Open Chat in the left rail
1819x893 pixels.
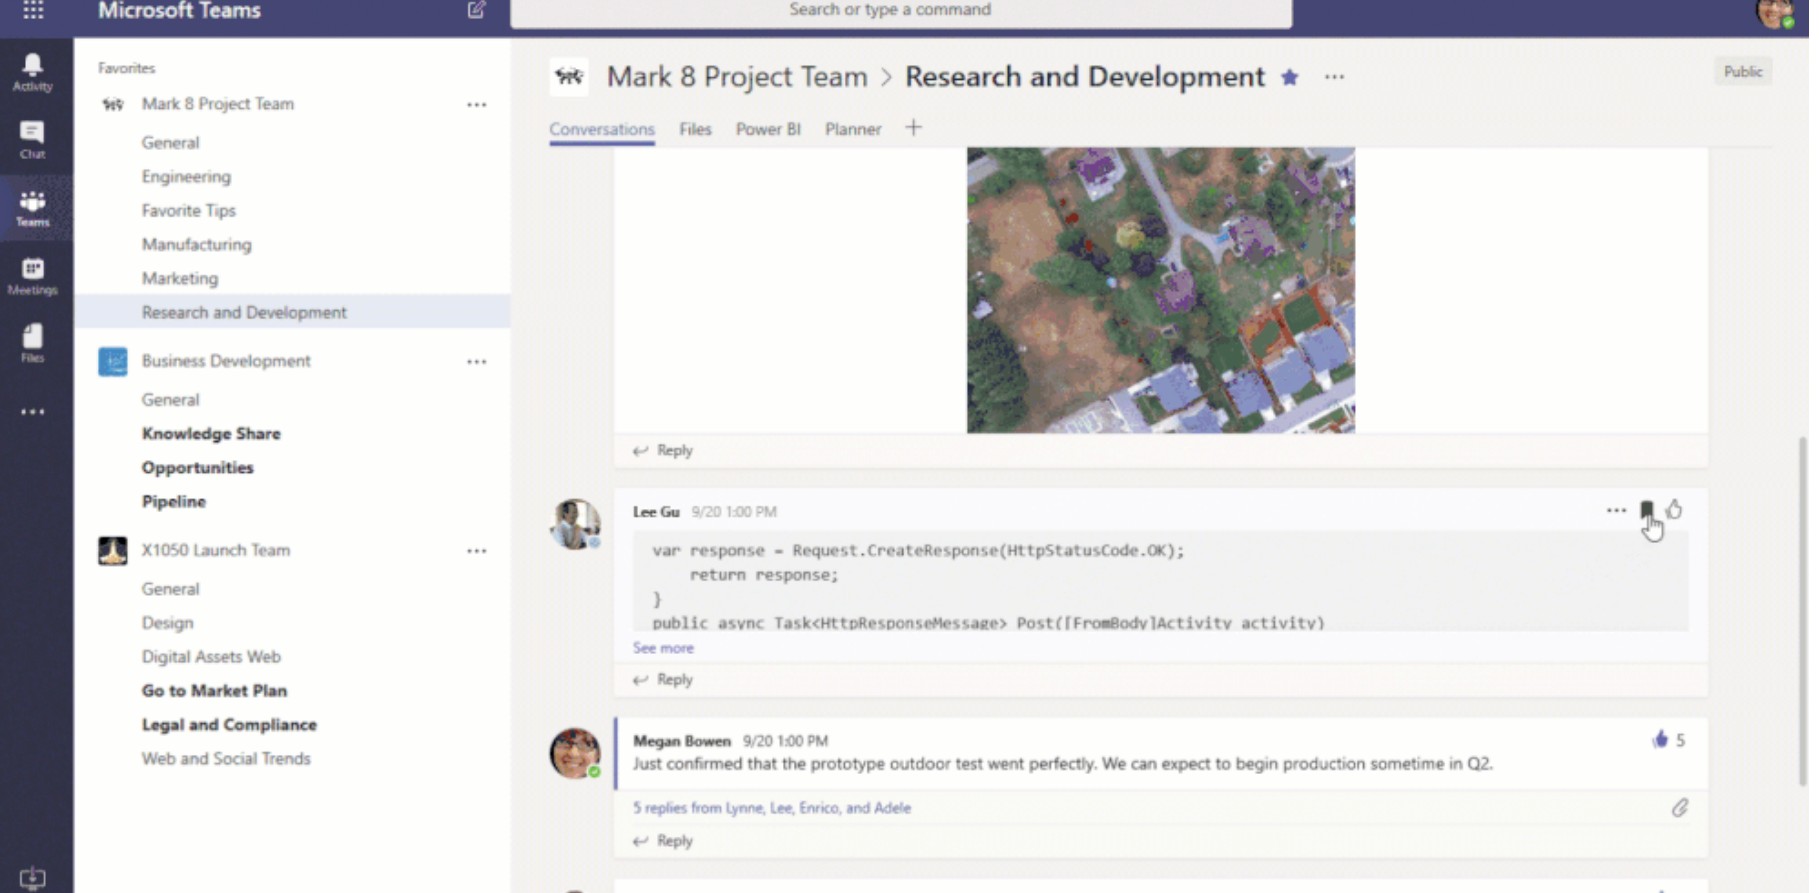tap(32, 139)
